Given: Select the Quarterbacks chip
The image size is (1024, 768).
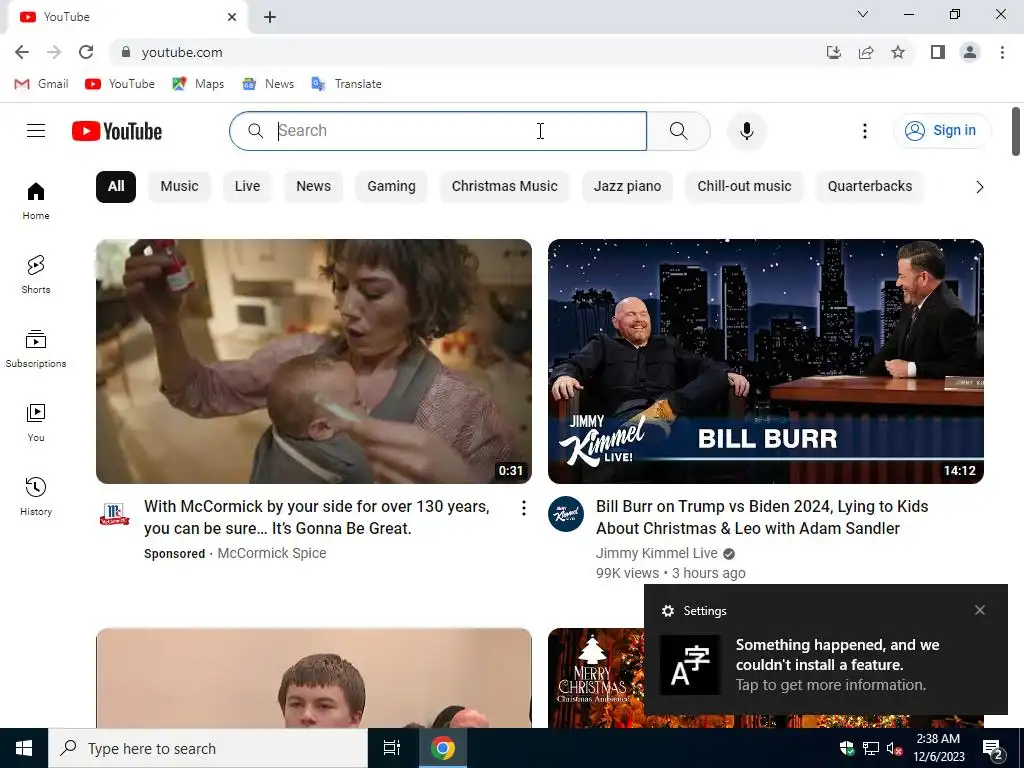Looking at the screenshot, I should click(x=870, y=187).
